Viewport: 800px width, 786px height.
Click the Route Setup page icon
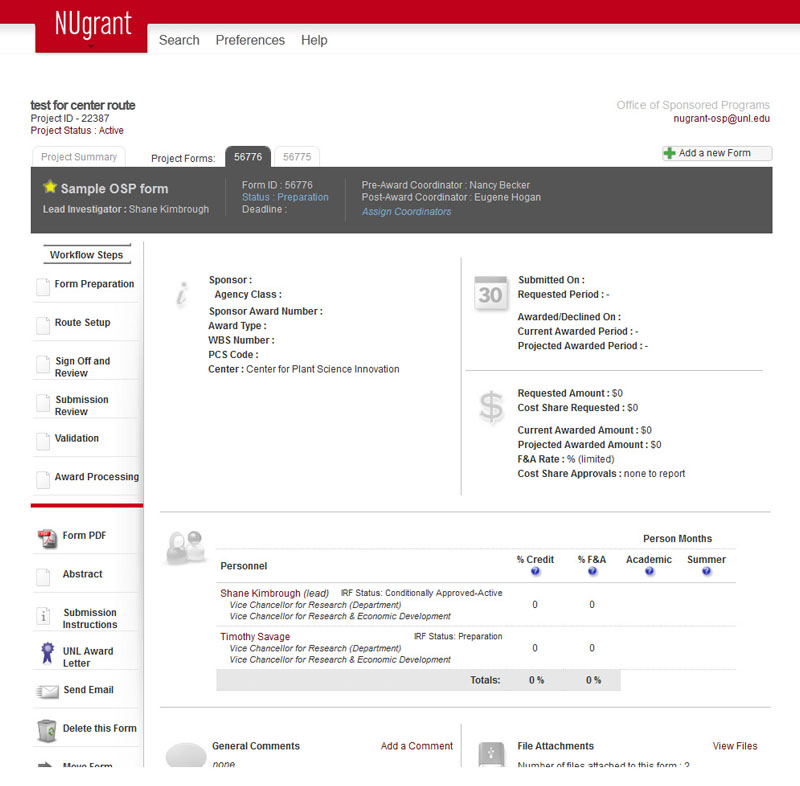click(x=43, y=325)
